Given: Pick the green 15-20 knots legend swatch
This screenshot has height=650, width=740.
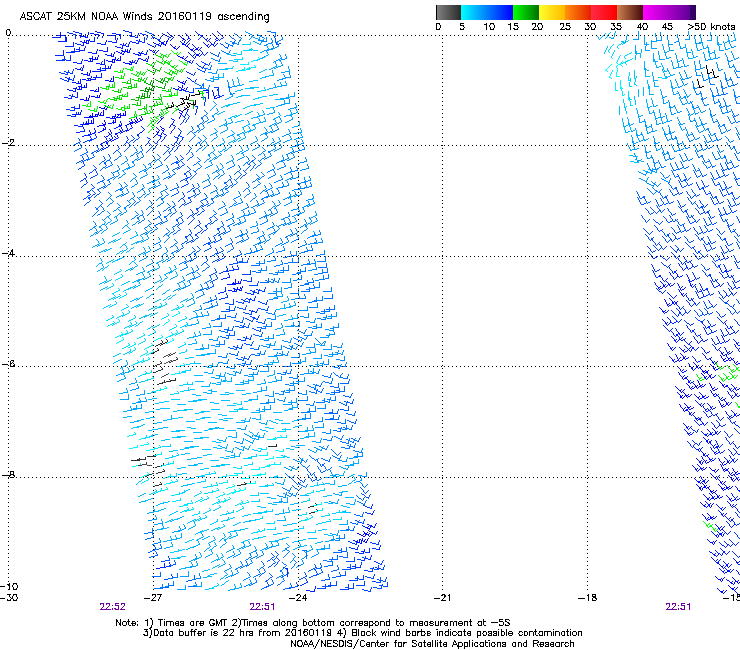Looking at the screenshot, I should coord(526,12).
